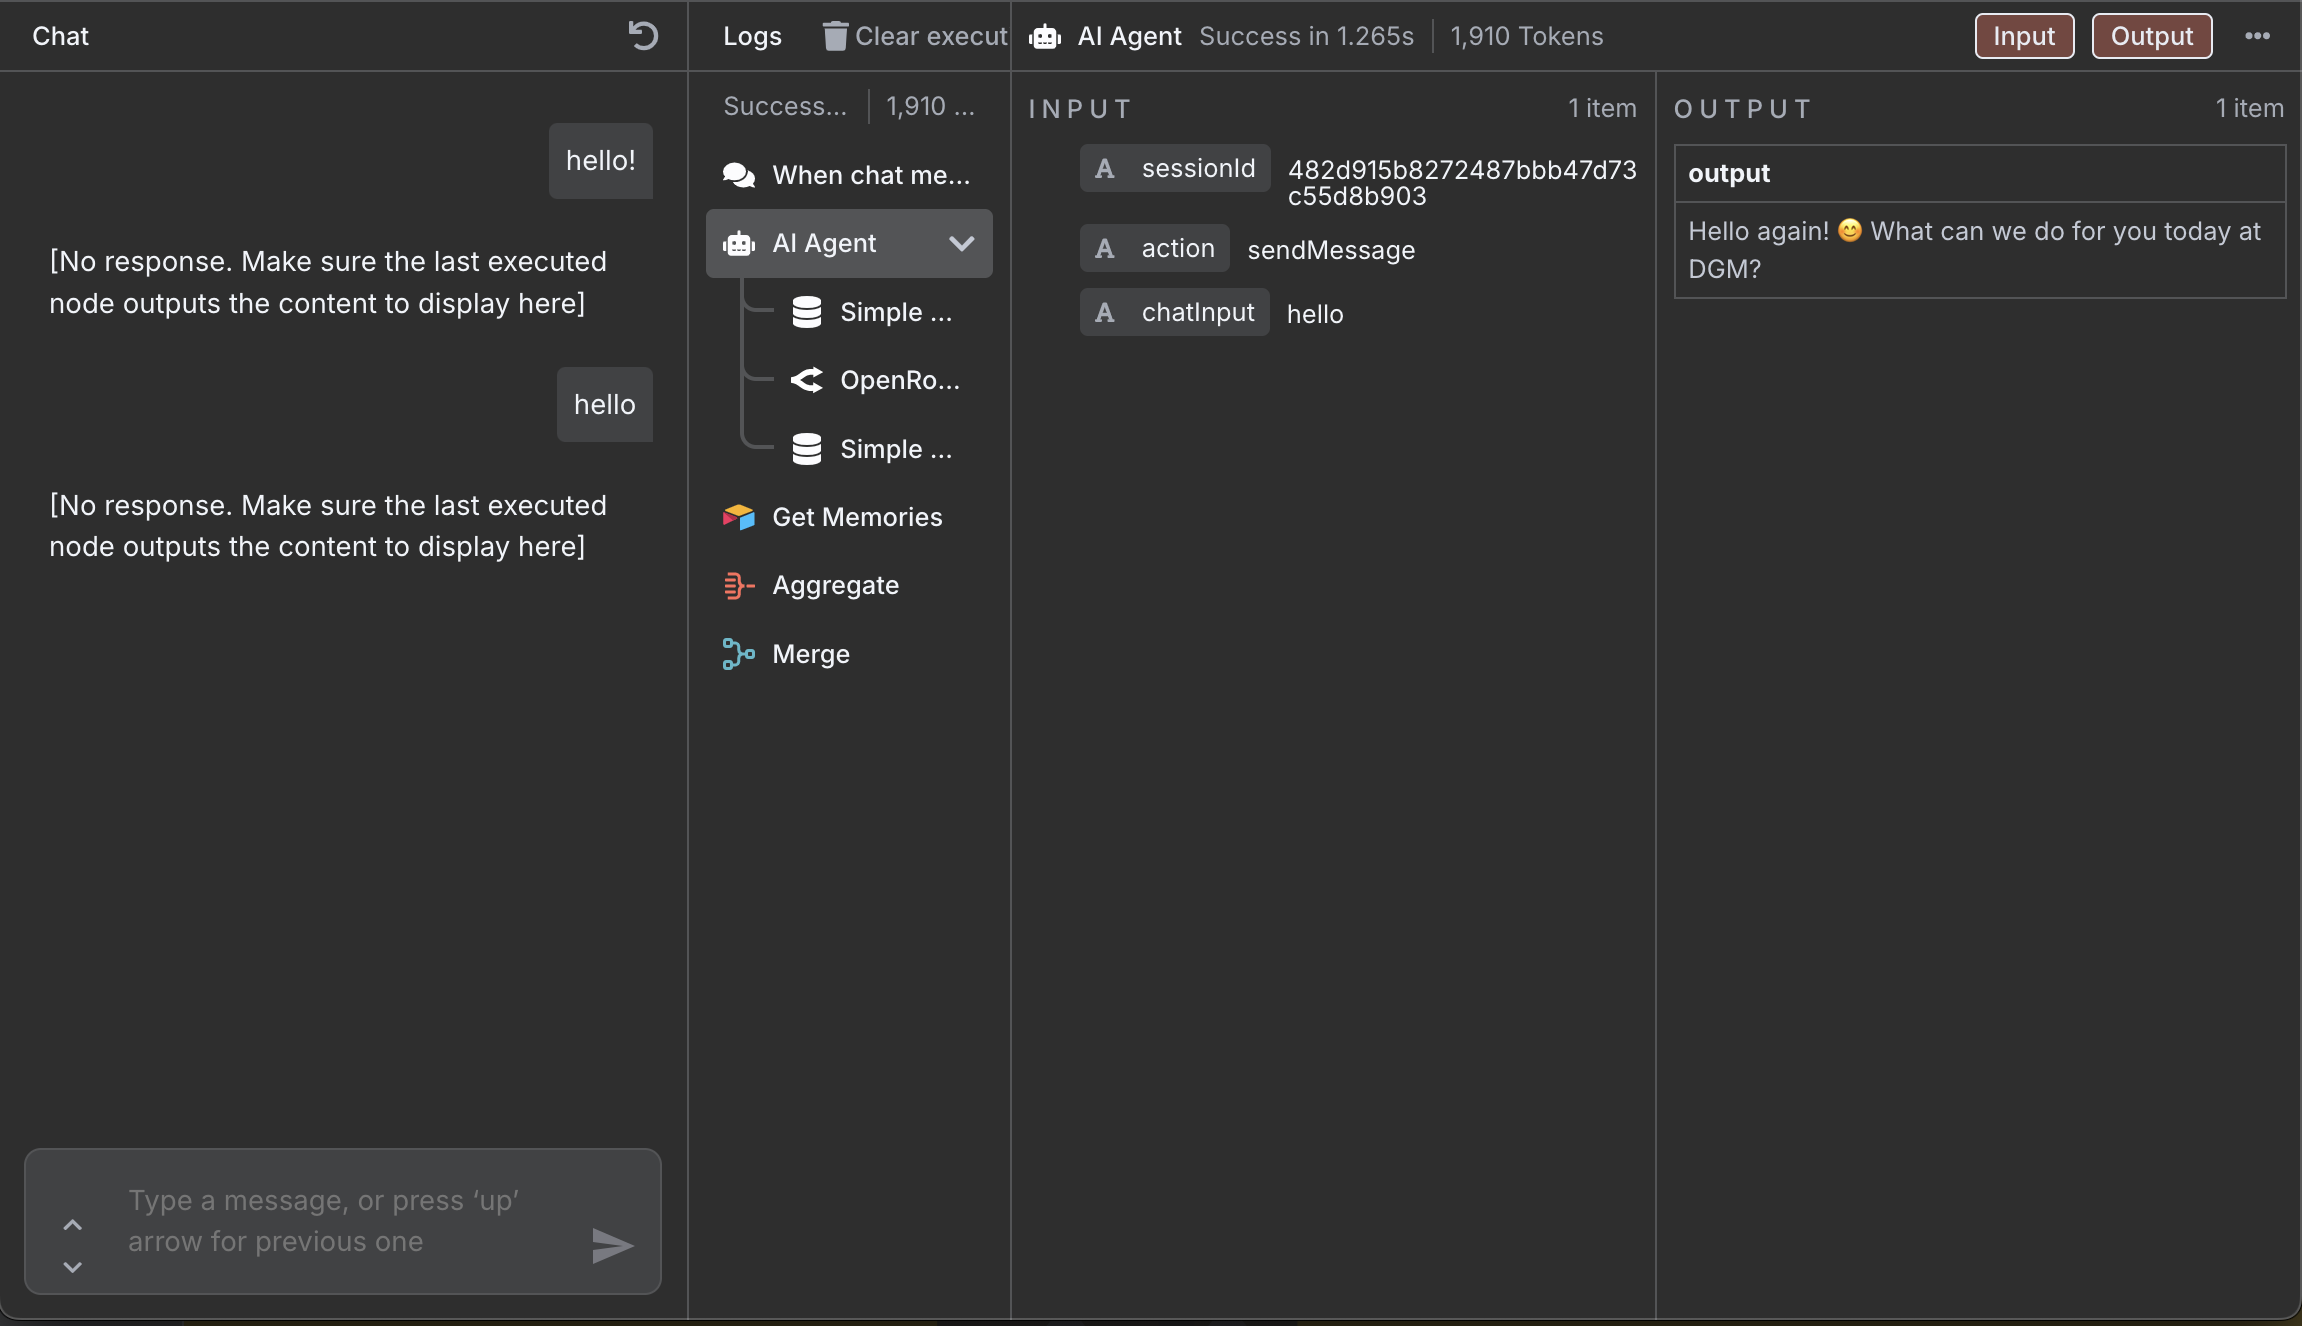Open the three-dot options menu
This screenshot has height=1326, width=2302.
(2258, 36)
